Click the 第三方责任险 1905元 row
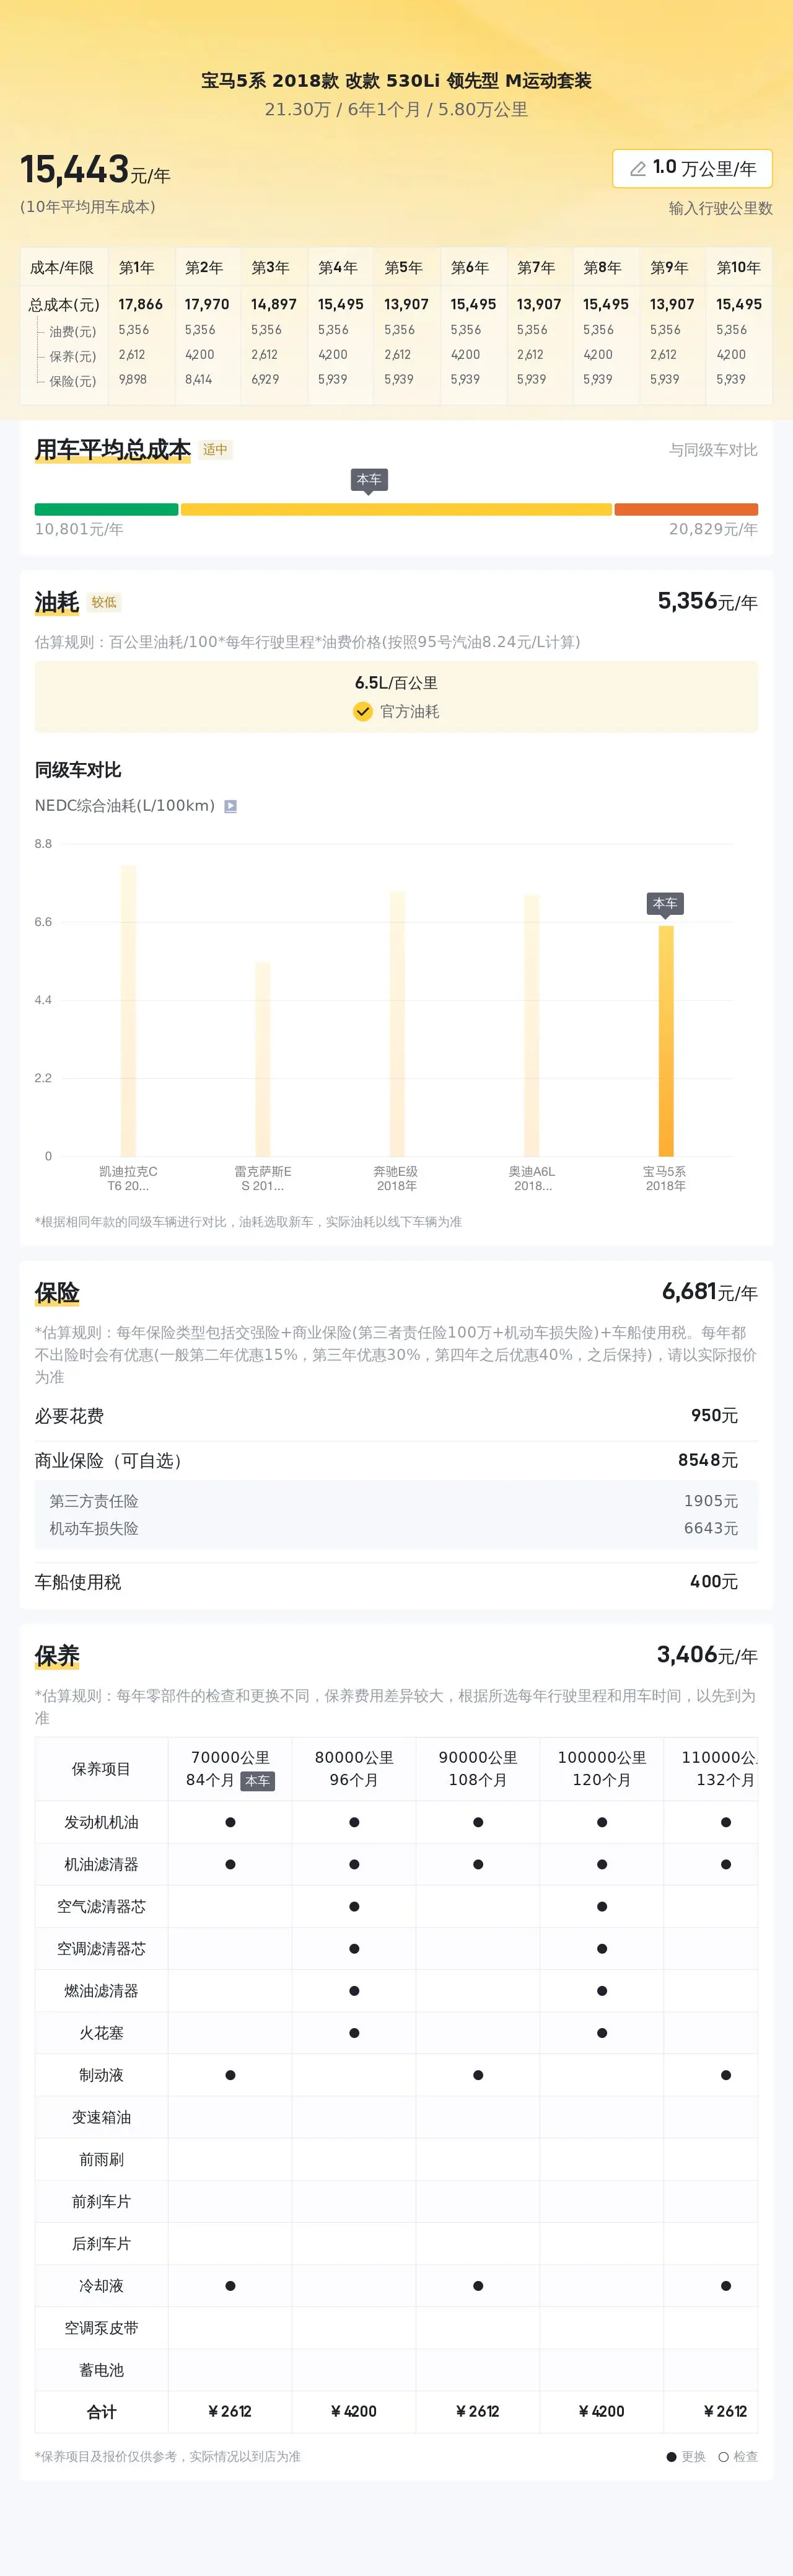Screen dimensions: 793x2576 pos(396,1501)
